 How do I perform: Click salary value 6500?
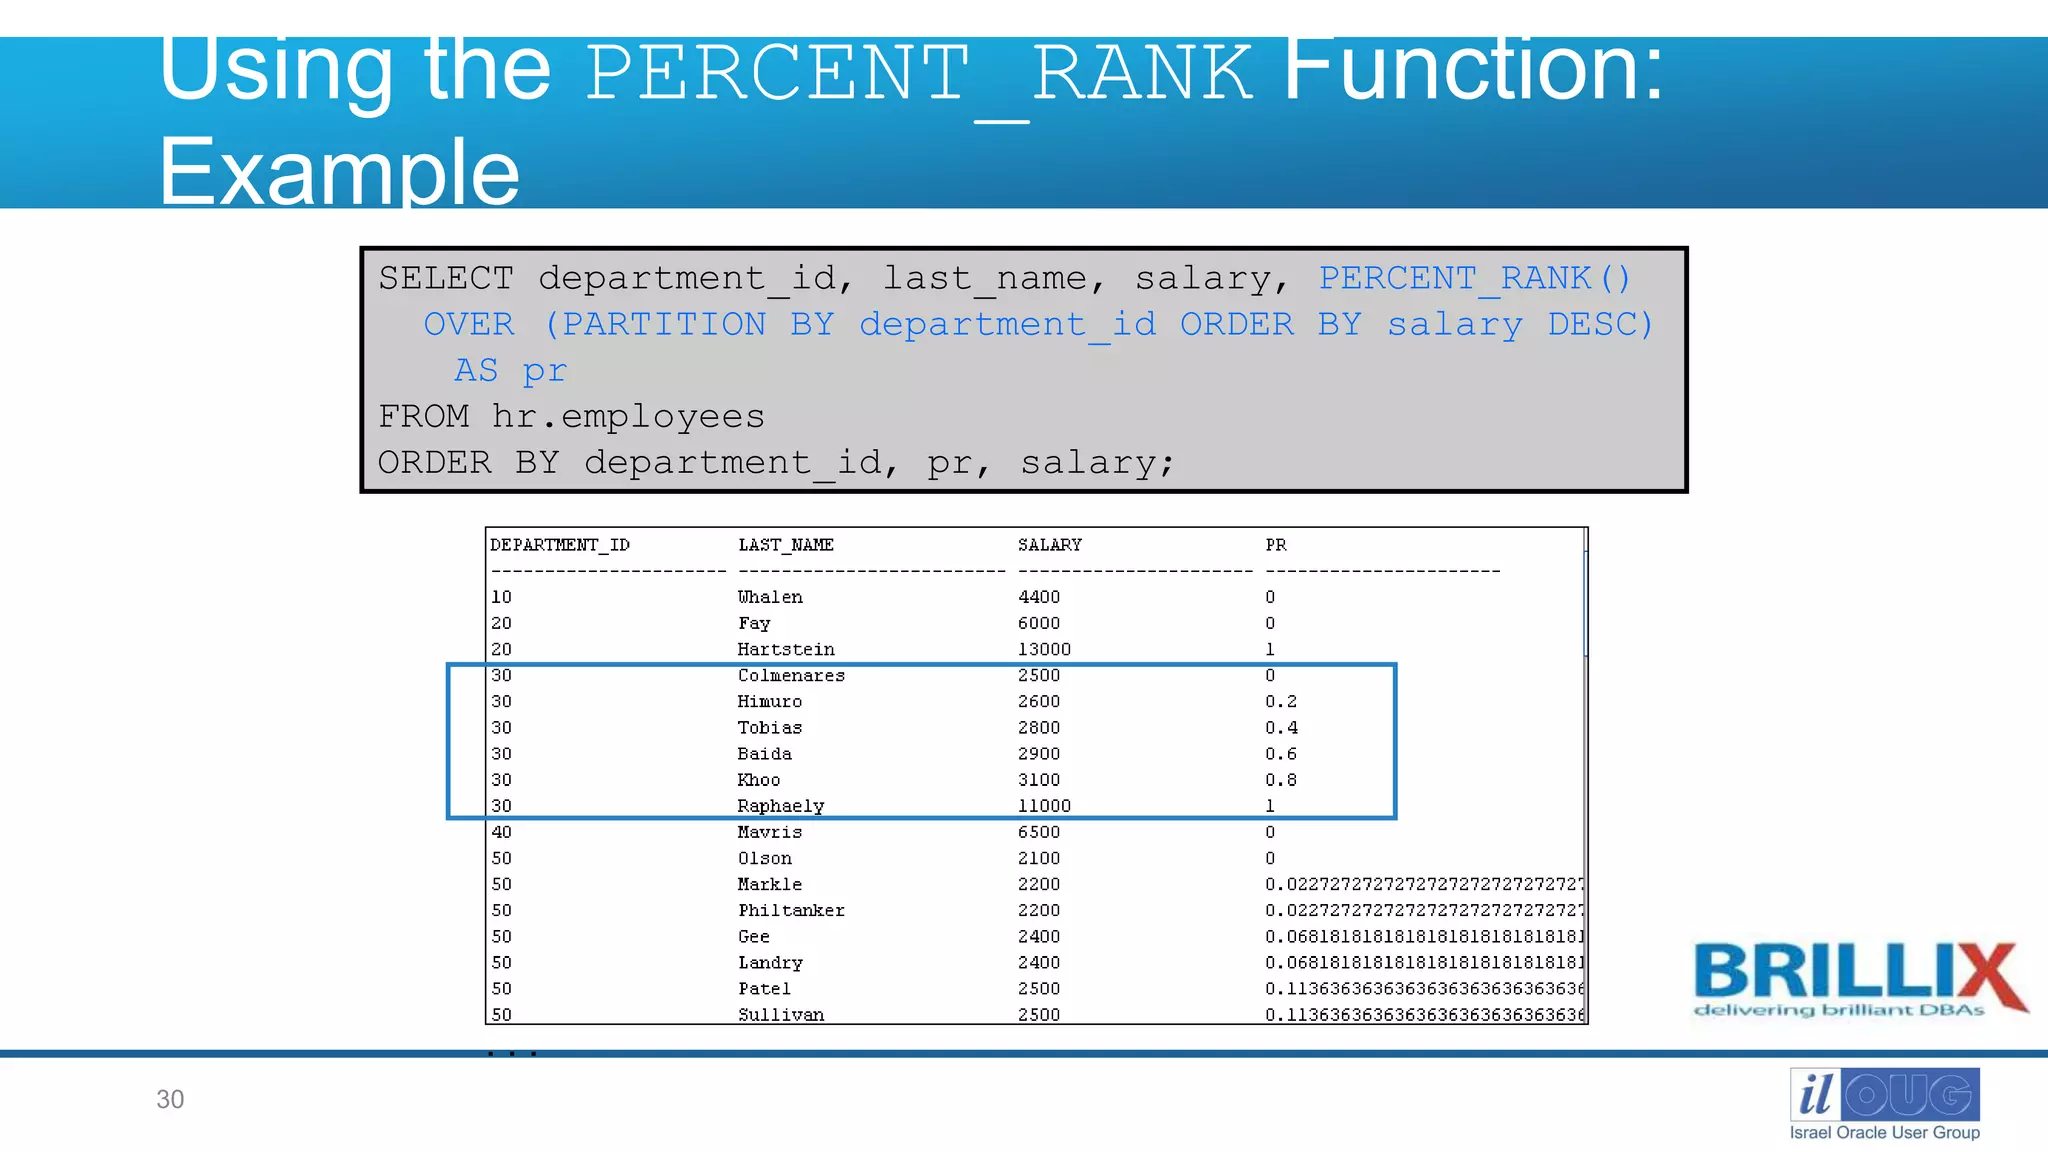pyautogui.click(x=1039, y=832)
